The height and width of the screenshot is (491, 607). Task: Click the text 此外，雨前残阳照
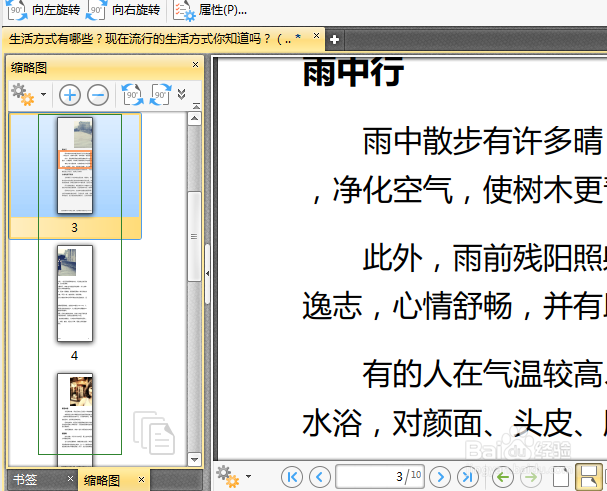click(485, 258)
